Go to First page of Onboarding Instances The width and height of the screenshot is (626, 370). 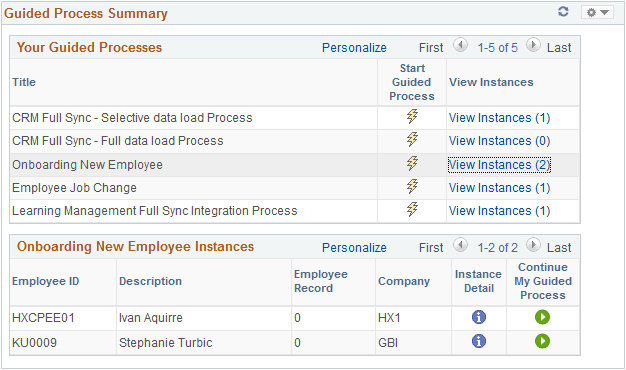pyautogui.click(x=431, y=248)
